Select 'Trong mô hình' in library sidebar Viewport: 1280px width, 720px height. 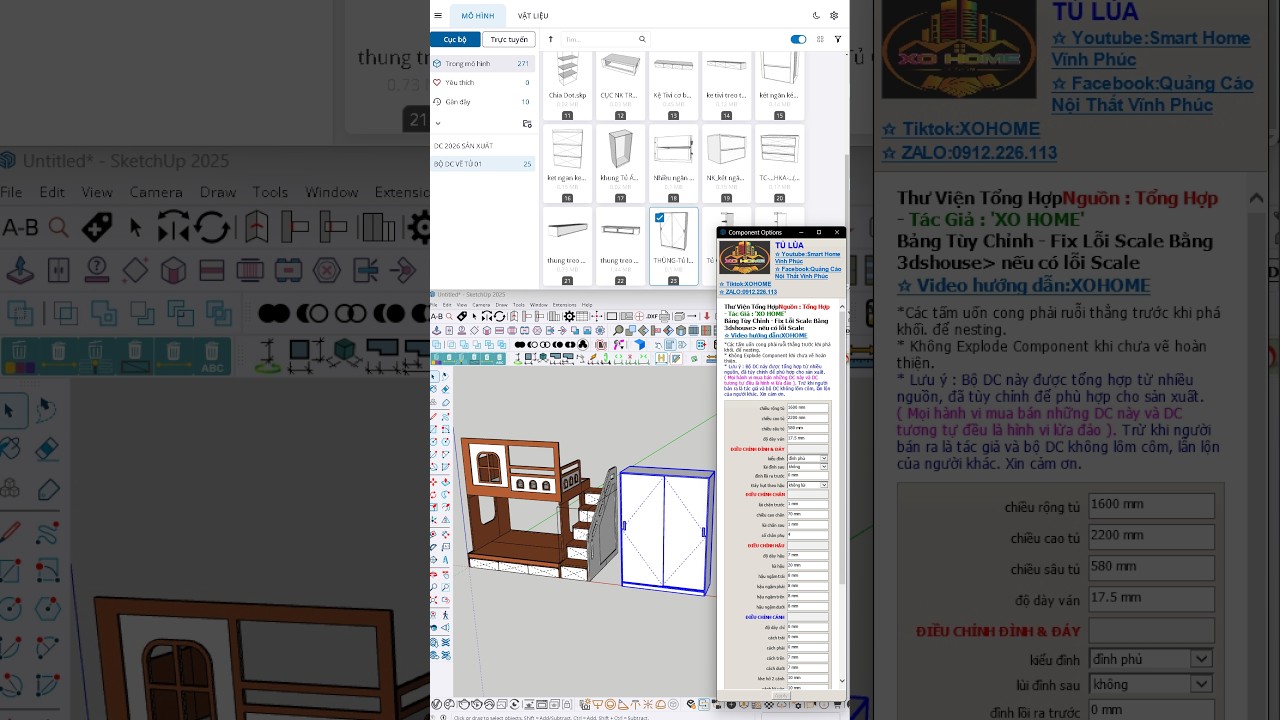coord(482,63)
